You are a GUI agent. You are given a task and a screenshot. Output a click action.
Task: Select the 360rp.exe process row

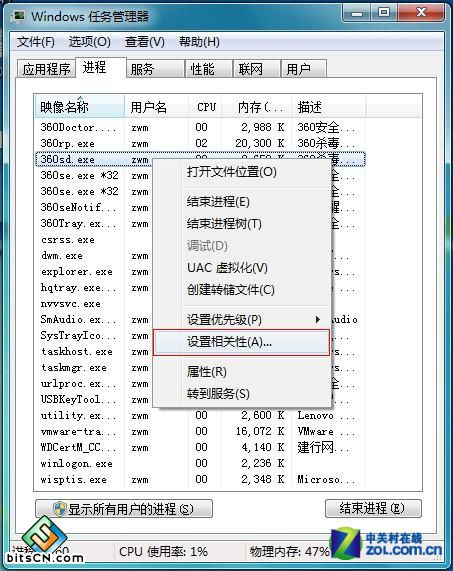pos(200,143)
